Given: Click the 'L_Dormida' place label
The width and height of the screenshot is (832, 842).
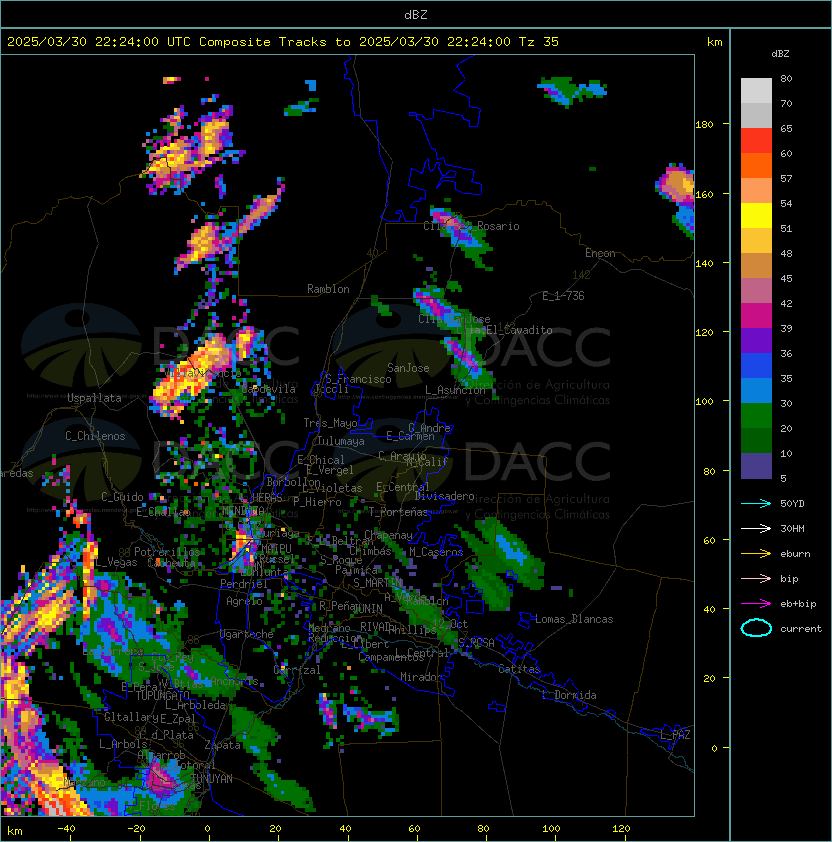Looking at the screenshot, I should coord(569,695).
